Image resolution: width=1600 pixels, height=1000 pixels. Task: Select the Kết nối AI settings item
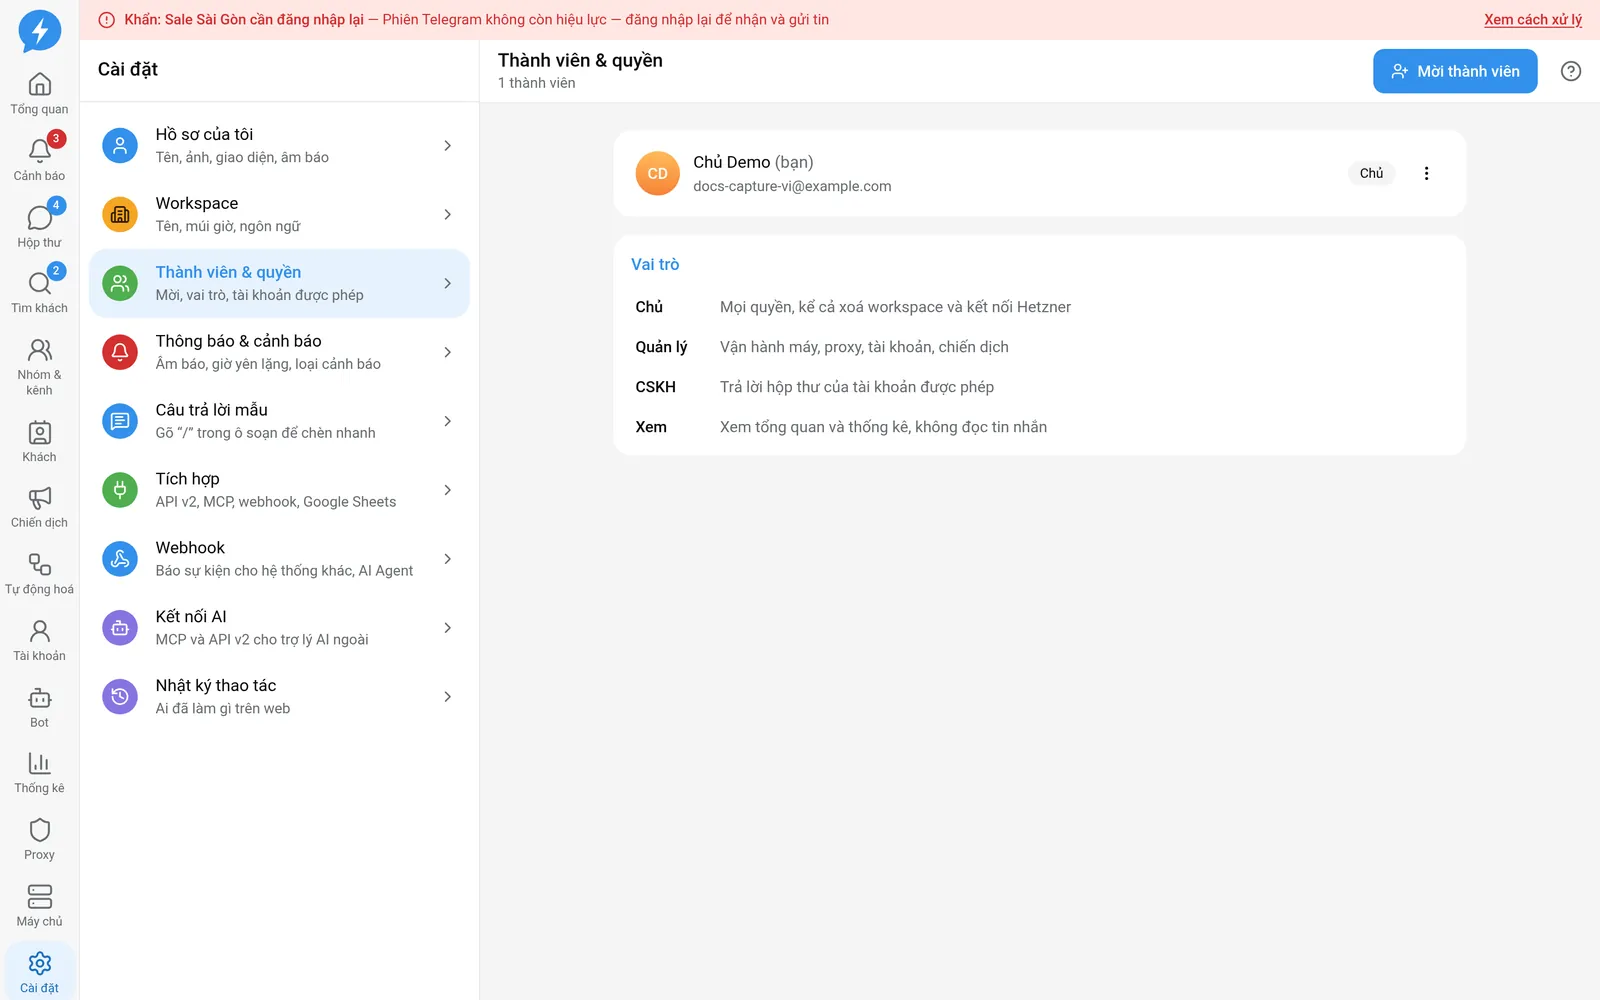(x=279, y=628)
